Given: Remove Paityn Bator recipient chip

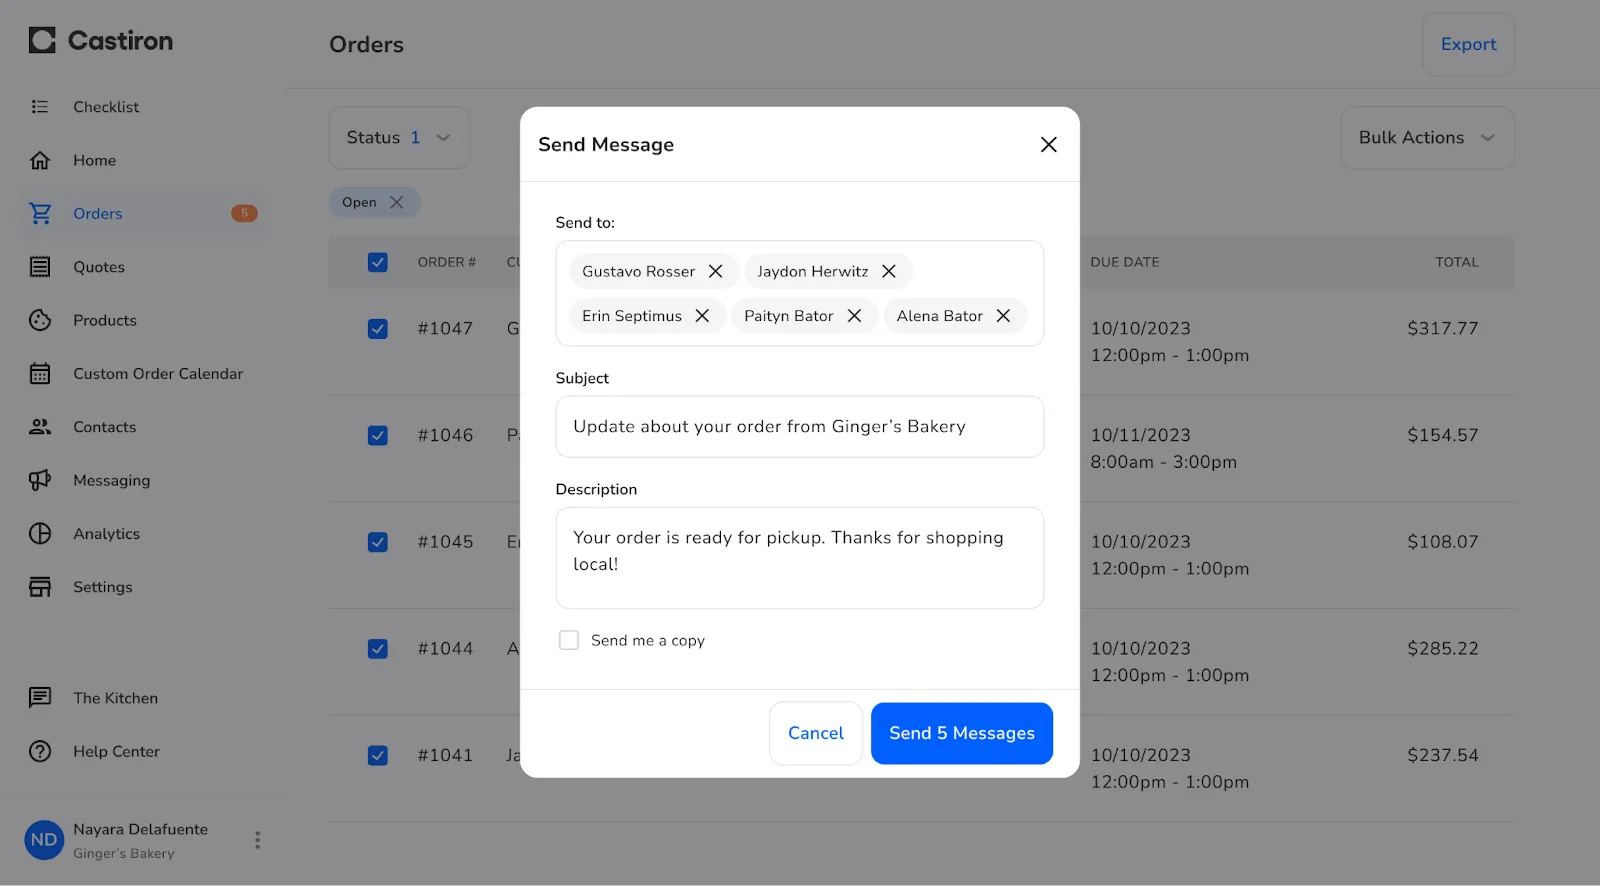Looking at the screenshot, I should [854, 316].
